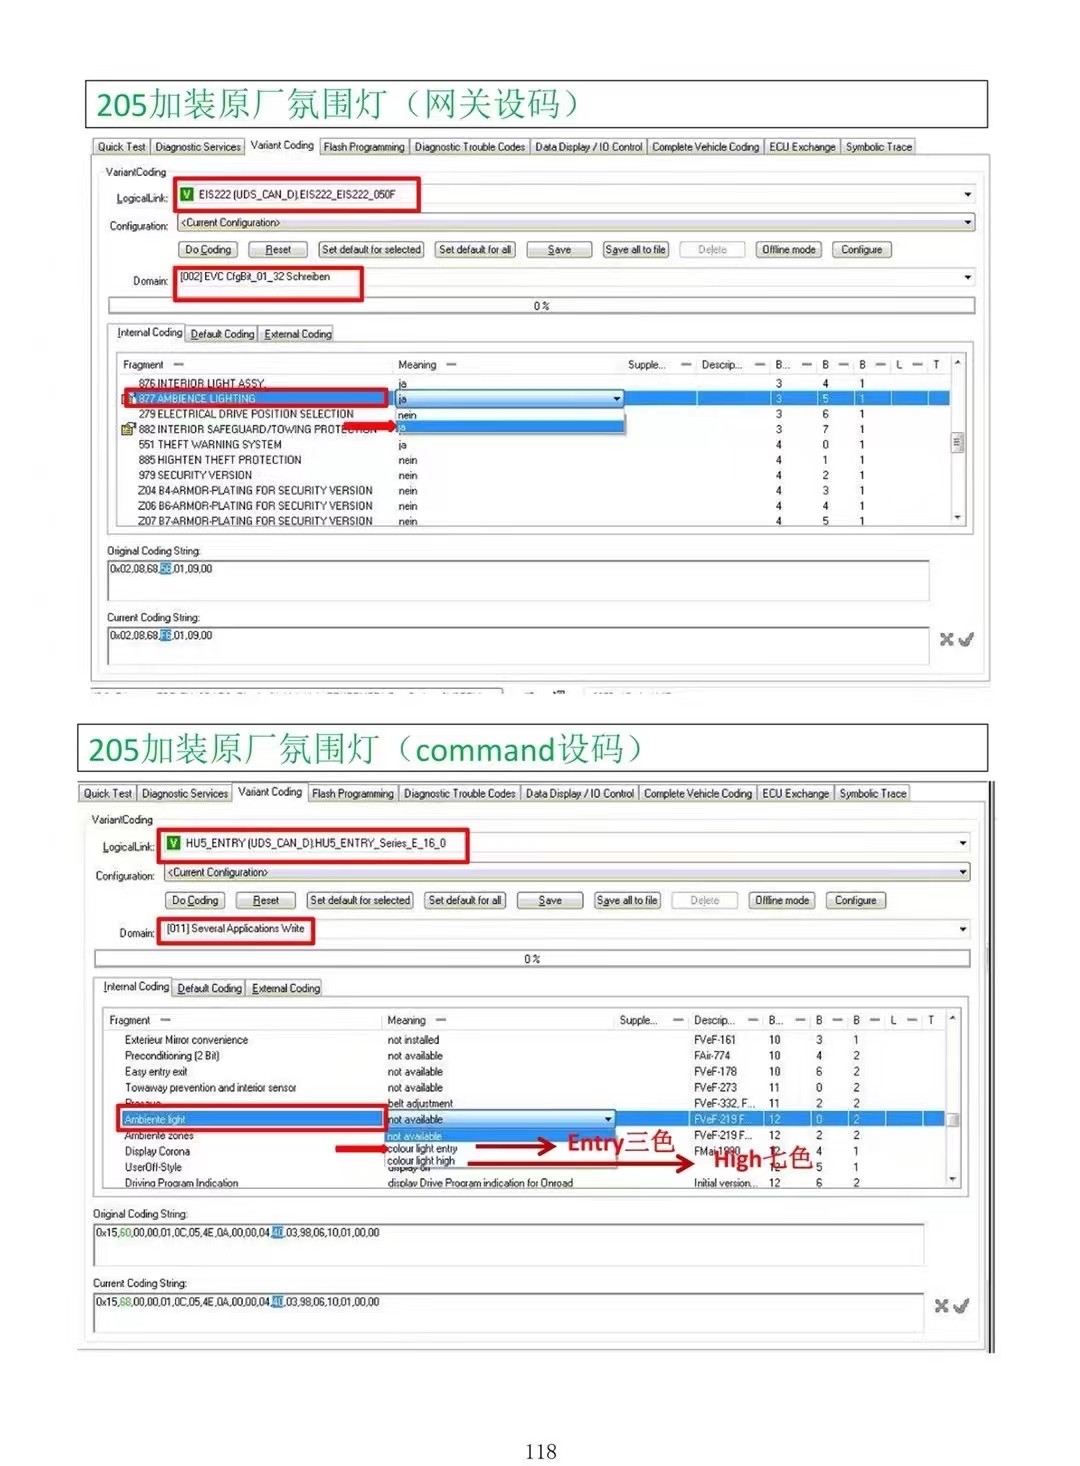Click lock icon on 882 Interior Safeguard row
The width and height of the screenshot is (1080, 1466).
coord(128,429)
